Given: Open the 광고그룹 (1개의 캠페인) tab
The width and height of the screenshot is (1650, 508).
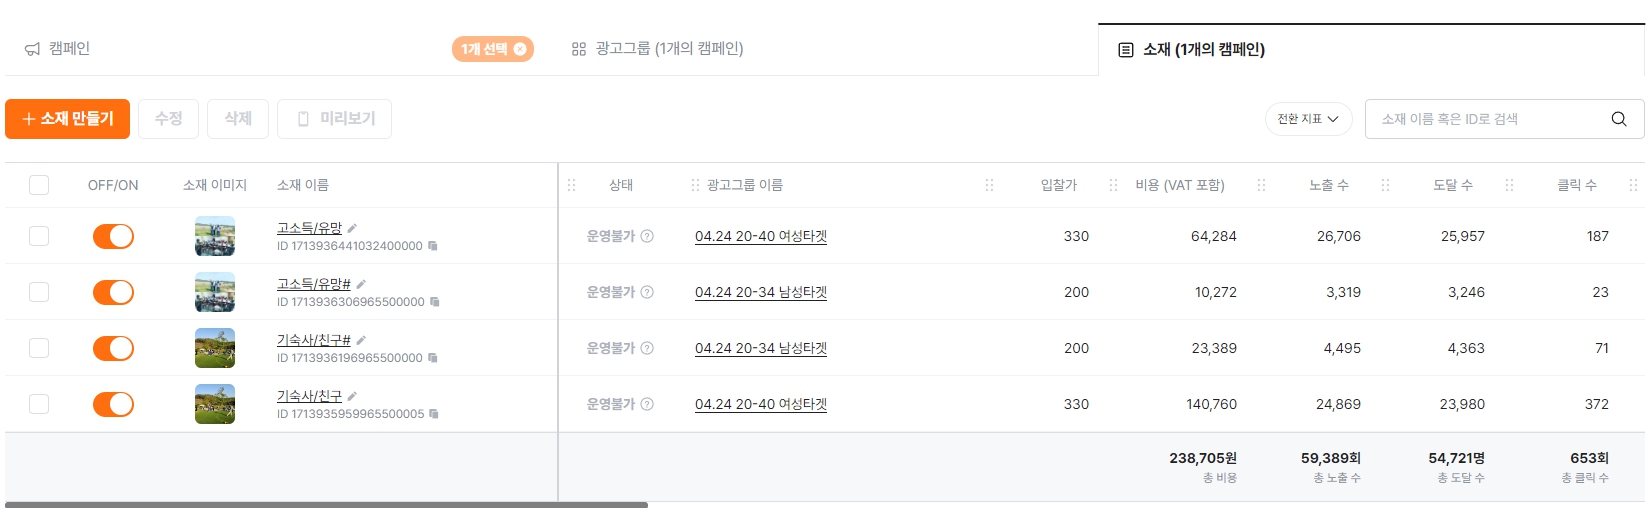Looking at the screenshot, I should click(657, 48).
